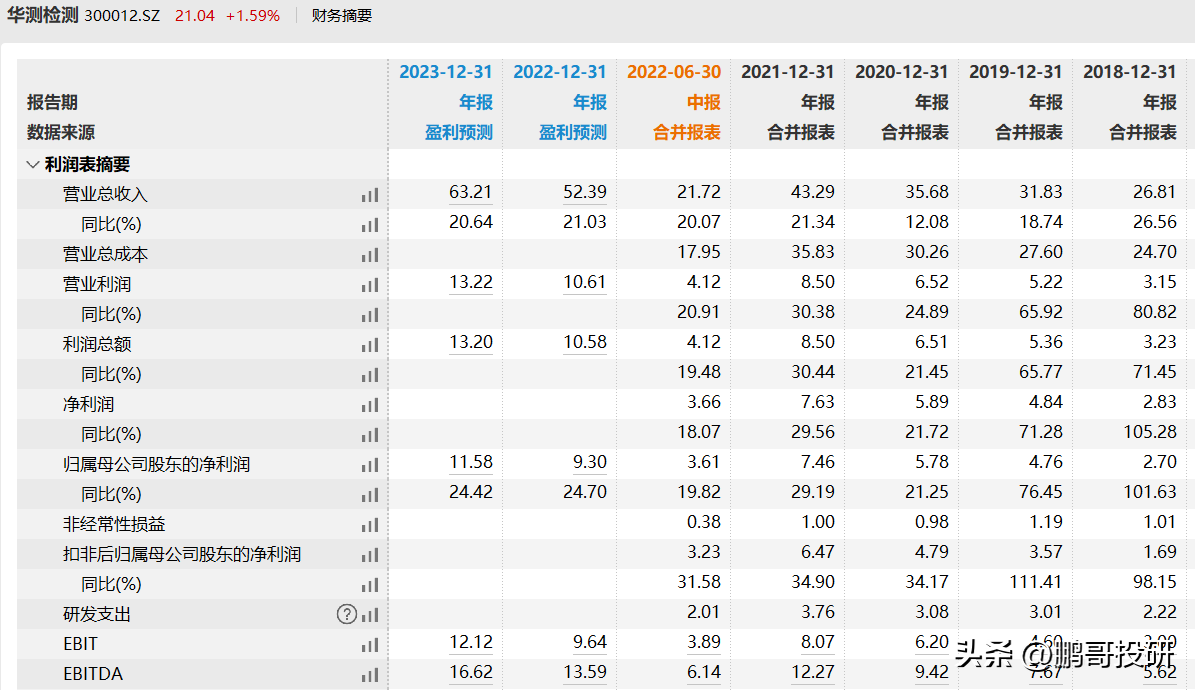Click forecast total profit value 13.20
Screen dimensions: 1195x690
pyautogui.click(x=470, y=342)
